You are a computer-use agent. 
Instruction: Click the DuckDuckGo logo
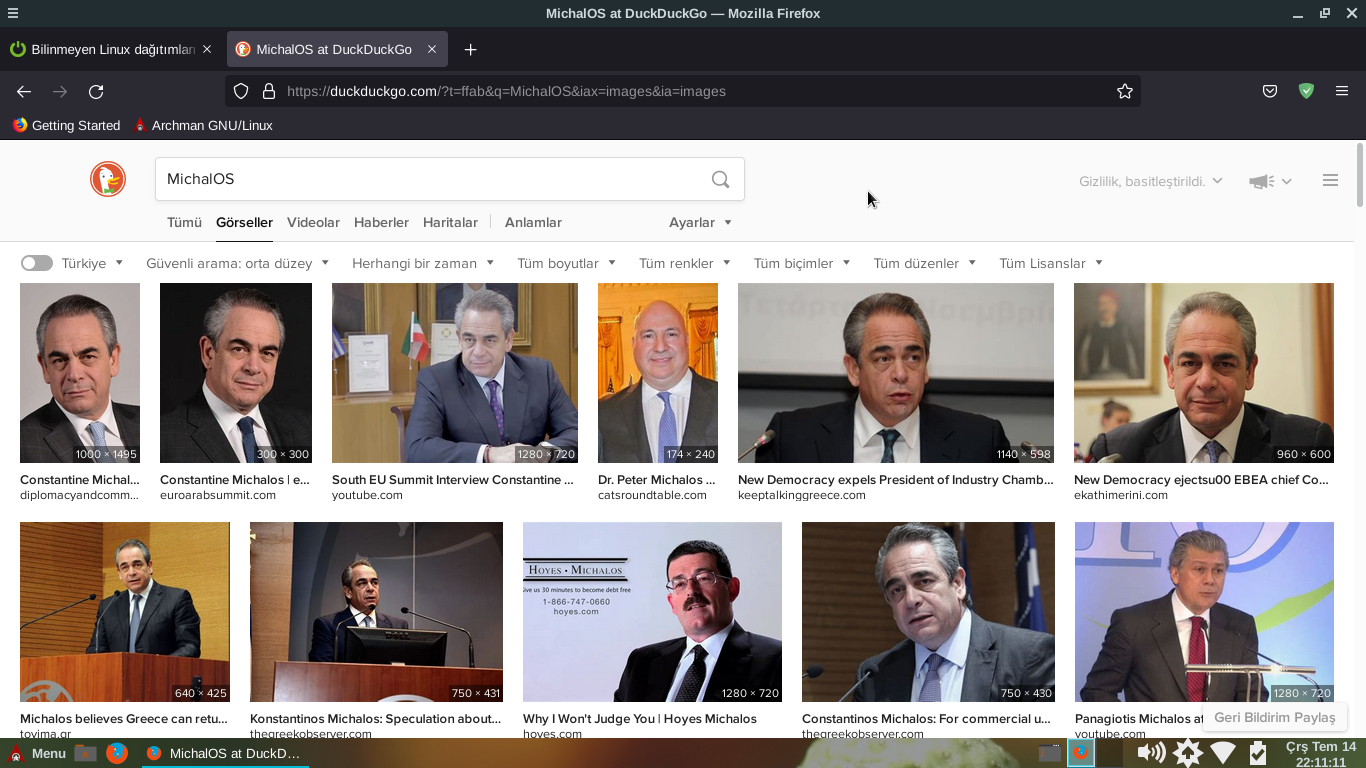tap(108, 179)
